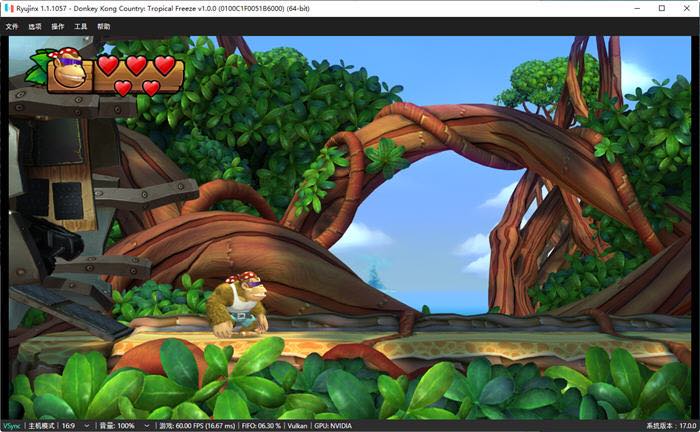The height and width of the screenshot is (432, 700).
Task: Click the FIFO percentage readout
Action: [265, 425]
